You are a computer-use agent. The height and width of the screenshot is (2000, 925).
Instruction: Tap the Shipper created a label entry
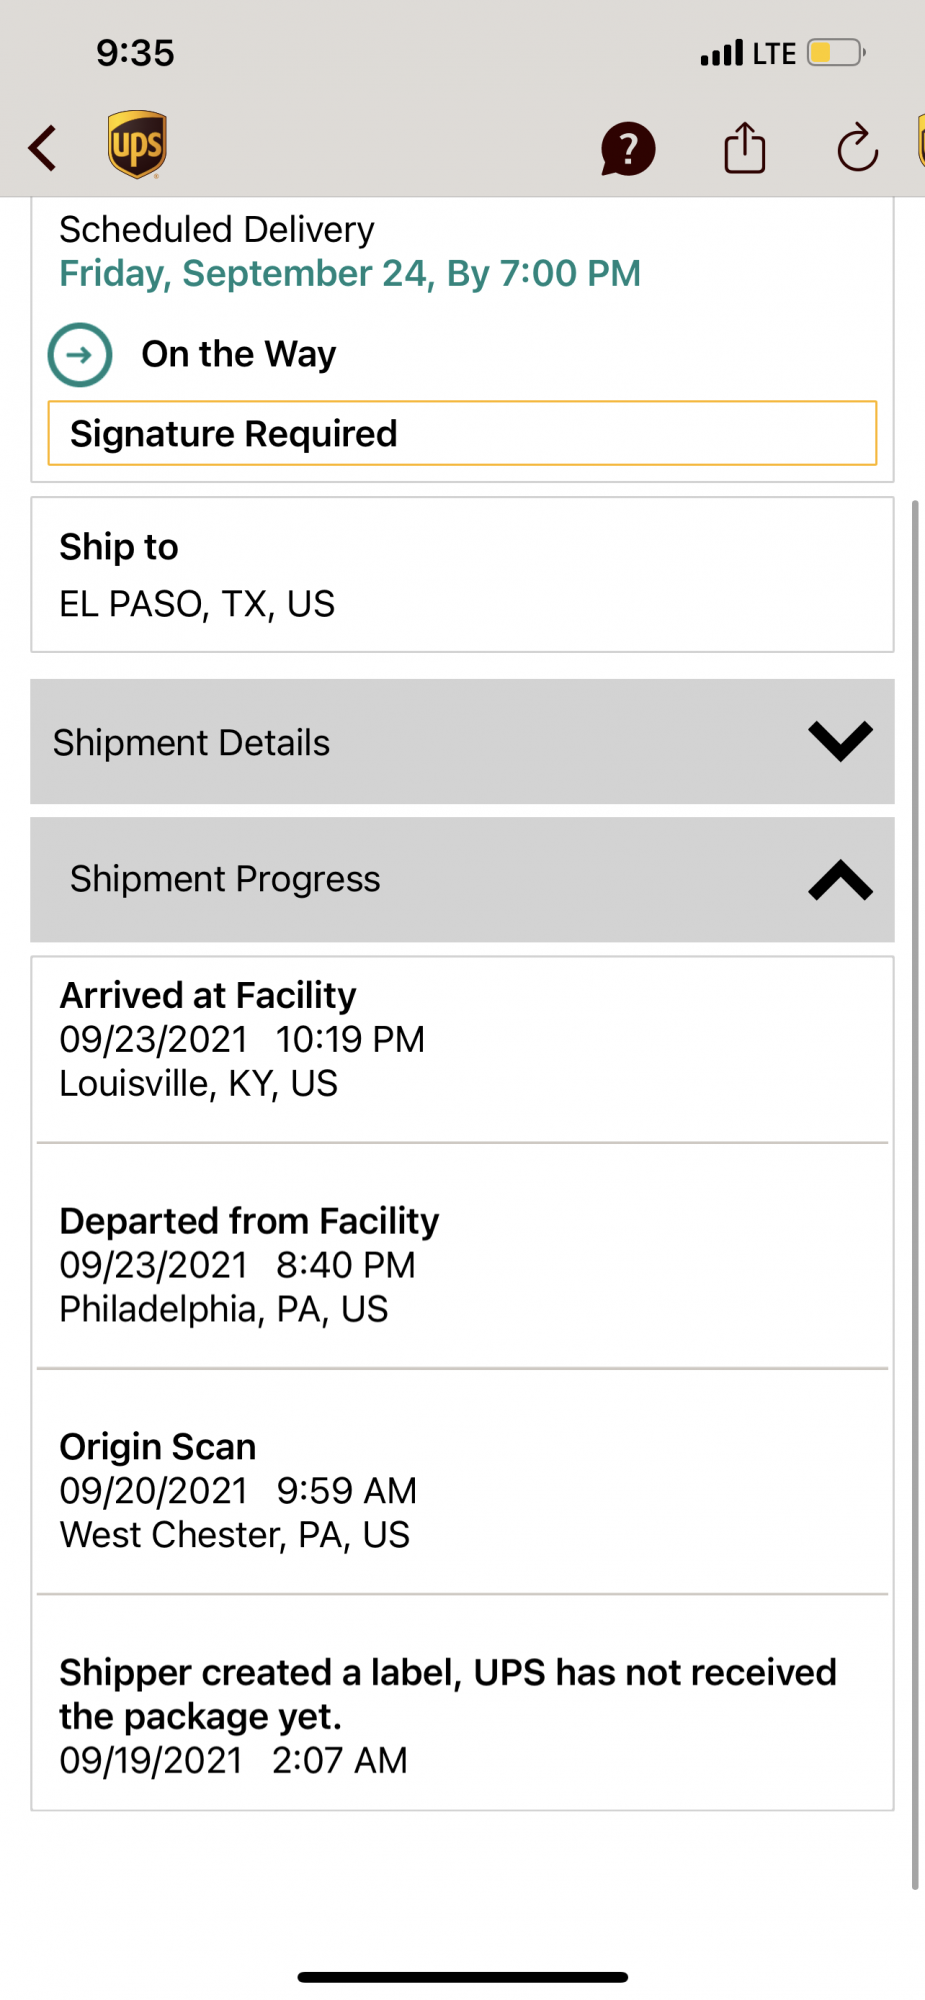(462, 1715)
